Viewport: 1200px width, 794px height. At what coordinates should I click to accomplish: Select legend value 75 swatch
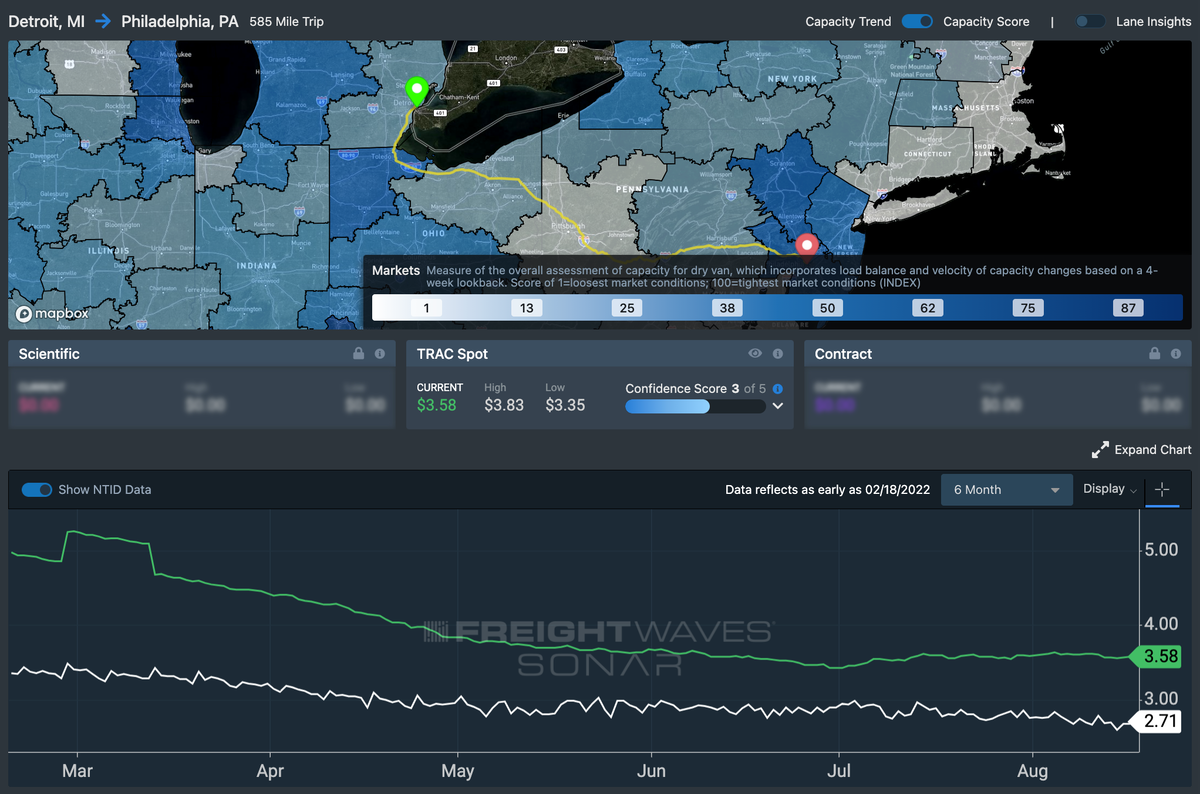click(1028, 308)
